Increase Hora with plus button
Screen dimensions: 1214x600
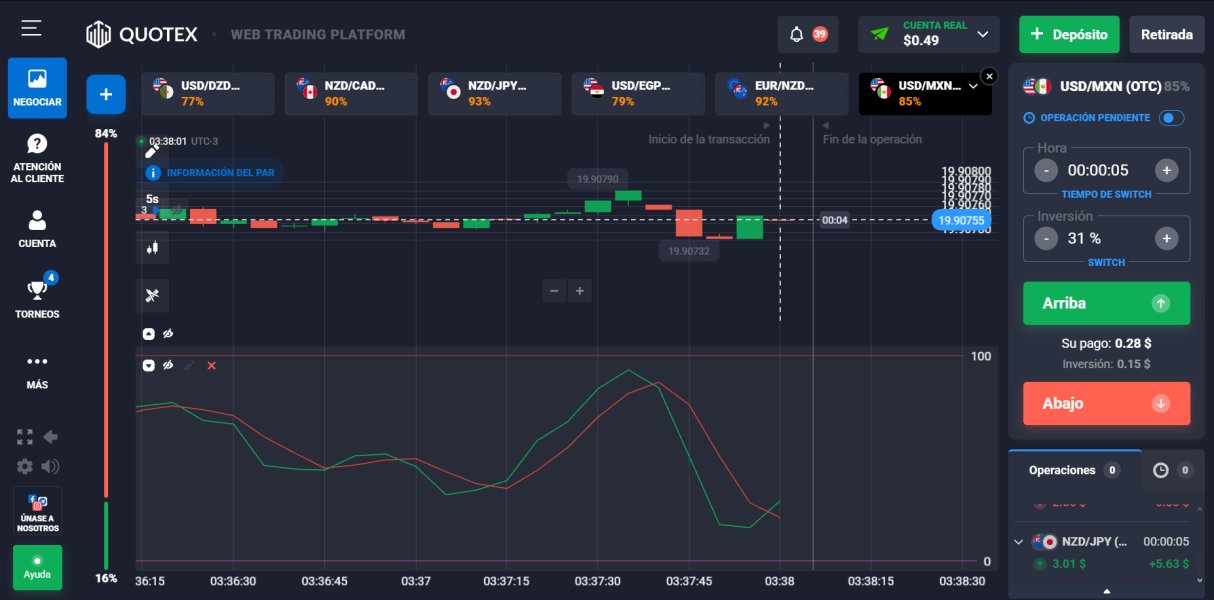1166,170
